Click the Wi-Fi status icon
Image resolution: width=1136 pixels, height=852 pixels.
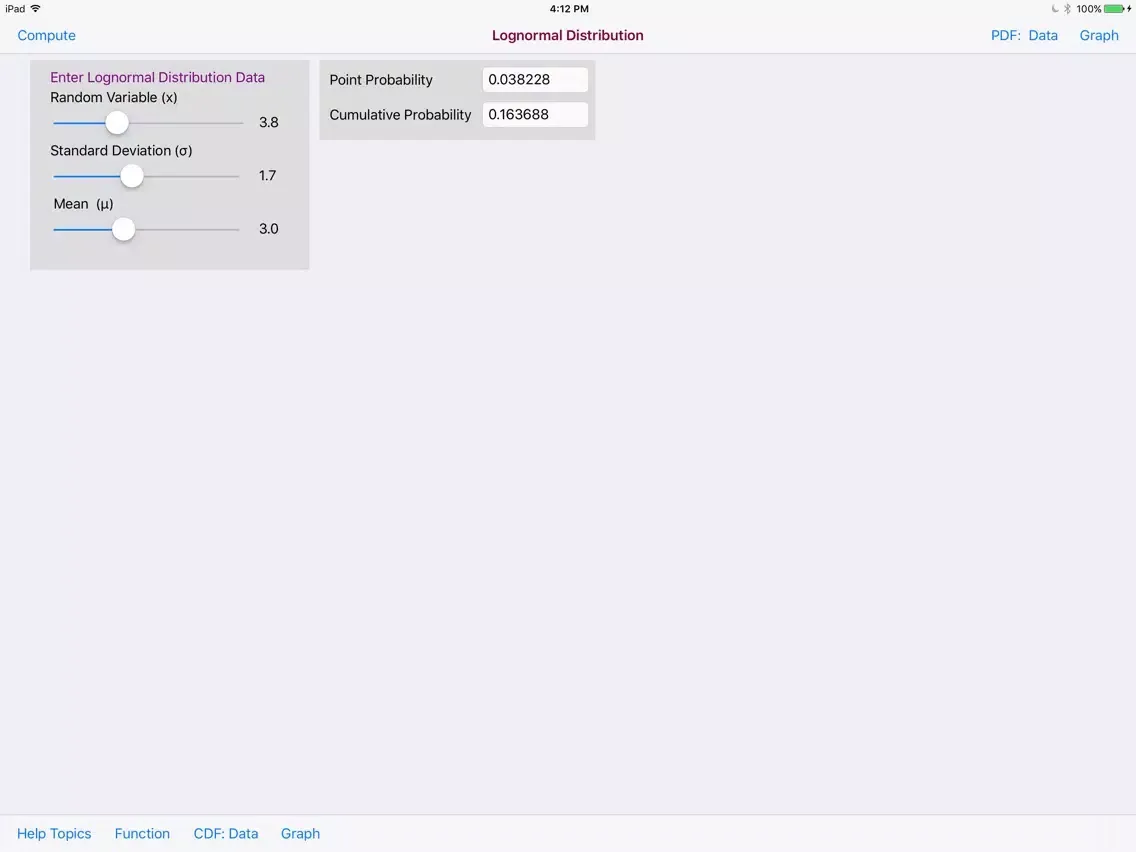36,9
